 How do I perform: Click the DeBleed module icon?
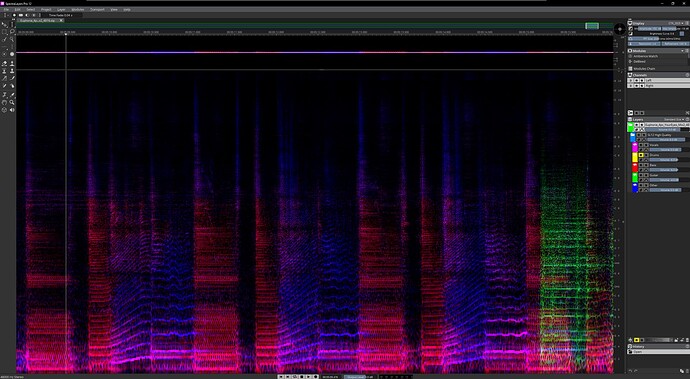[x=630, y=62]
